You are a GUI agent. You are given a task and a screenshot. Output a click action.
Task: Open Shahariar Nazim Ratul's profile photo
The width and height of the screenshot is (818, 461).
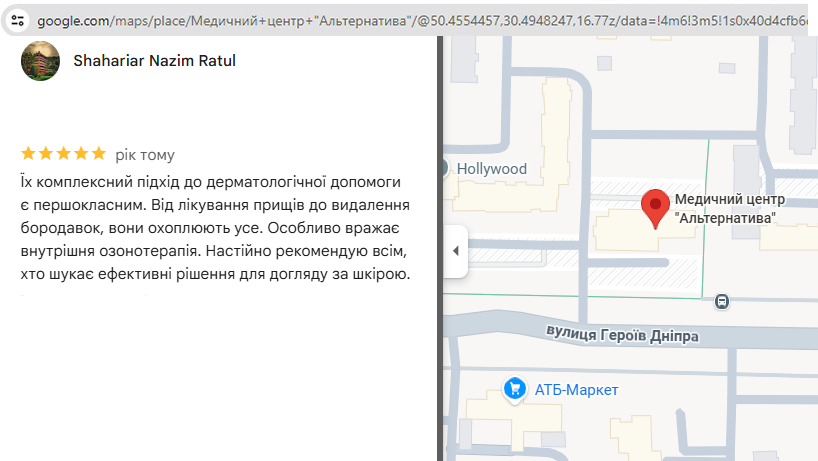(41, 61)
